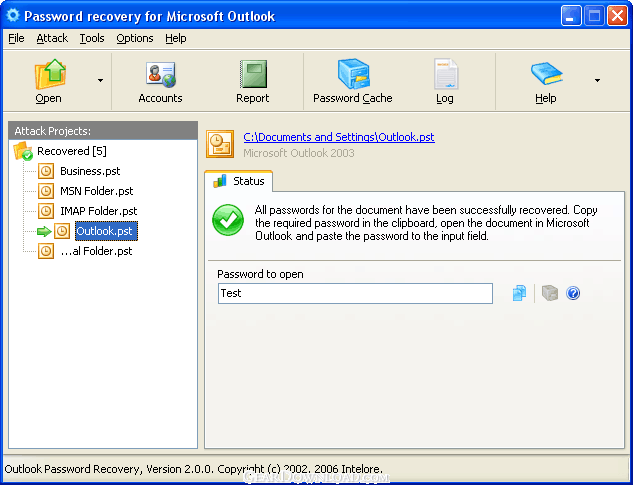Open the Report notebook icon

253,74
